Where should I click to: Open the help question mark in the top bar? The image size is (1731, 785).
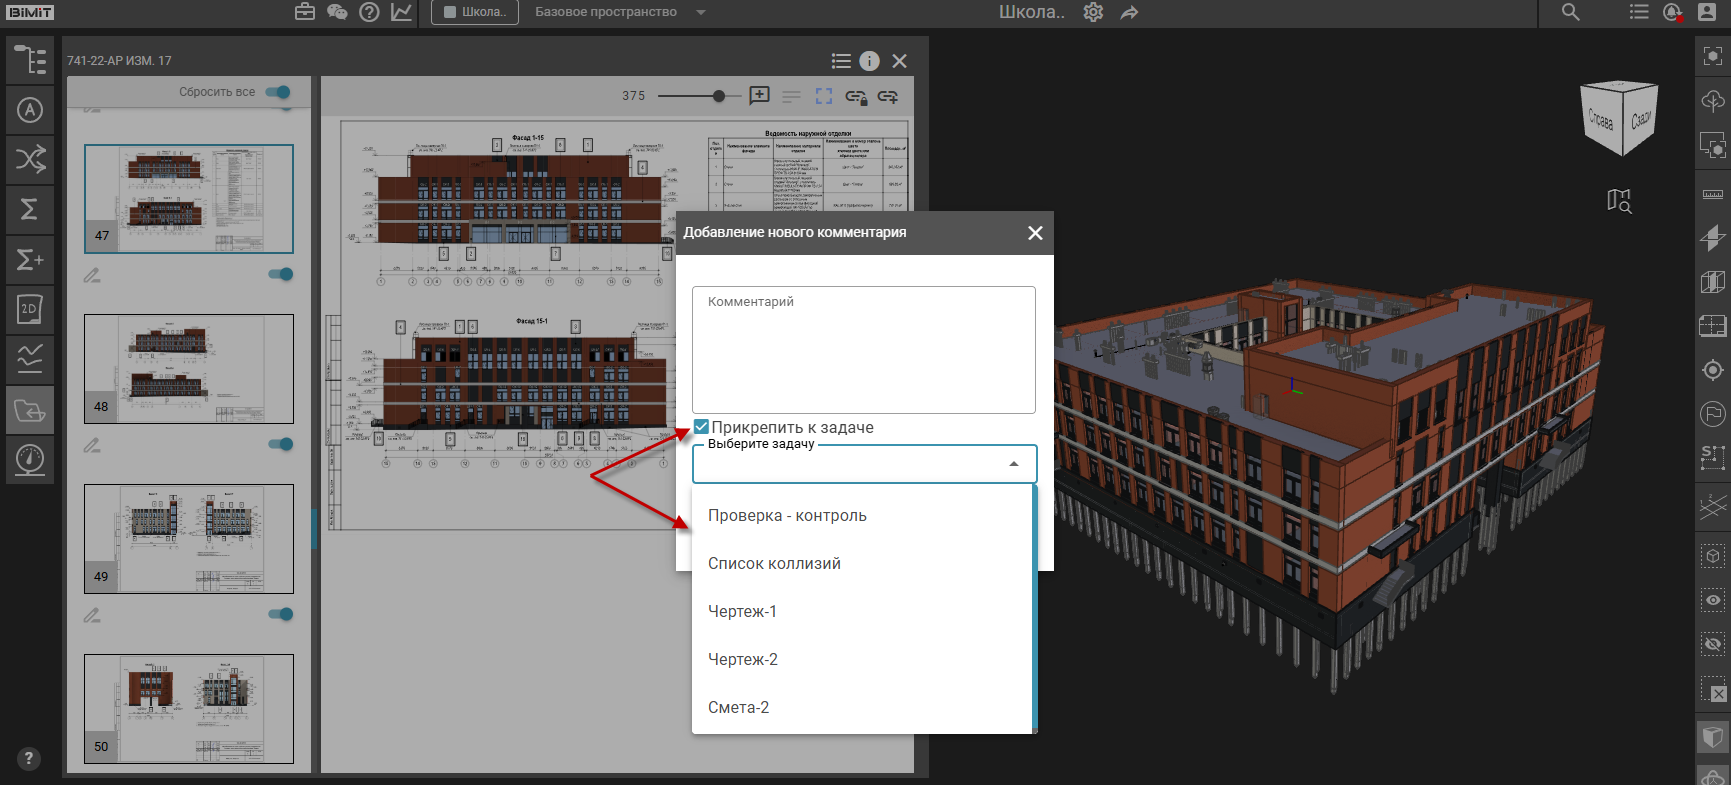[x=369, y=12]
